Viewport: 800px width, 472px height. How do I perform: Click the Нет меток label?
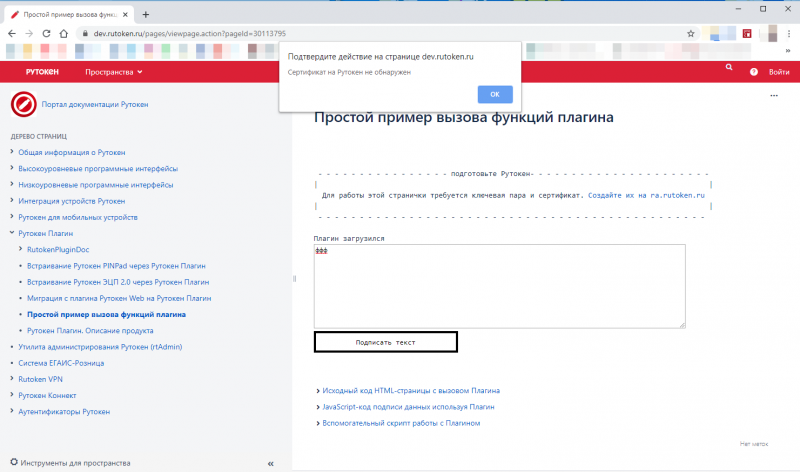point(754,444)
